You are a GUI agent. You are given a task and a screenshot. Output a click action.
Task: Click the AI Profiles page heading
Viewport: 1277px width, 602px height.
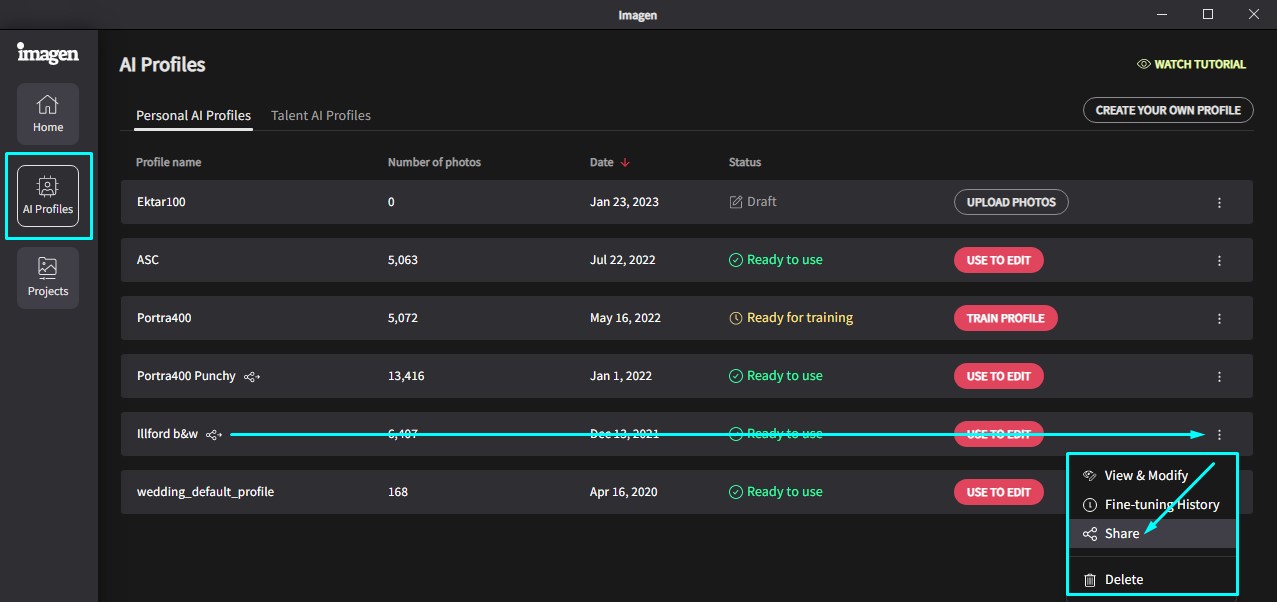pos(162,65)
